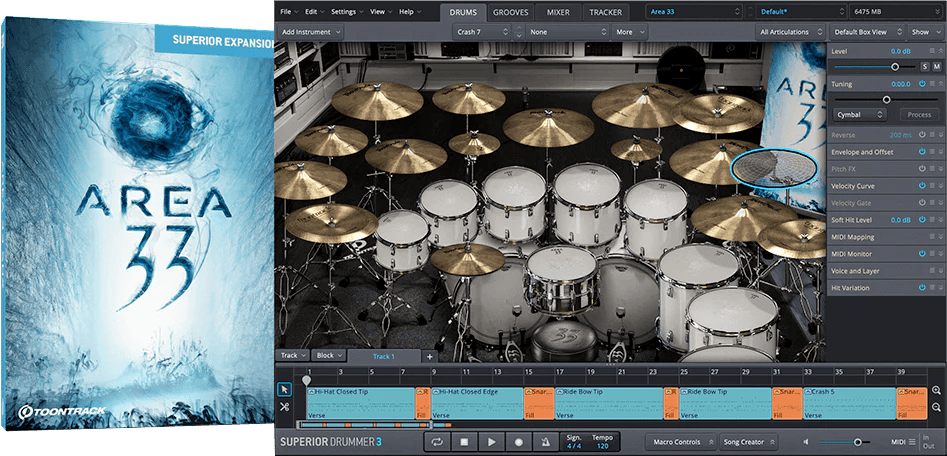Open the File menu
The width and height of the screenshot is (947, 456).
[289, 11]
